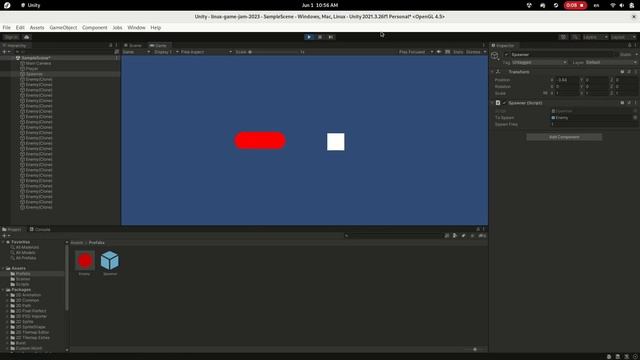The height and width of the screenshot is (360, 640).
Task: Open the Play Focused dropdown
Action: point(416,52)
